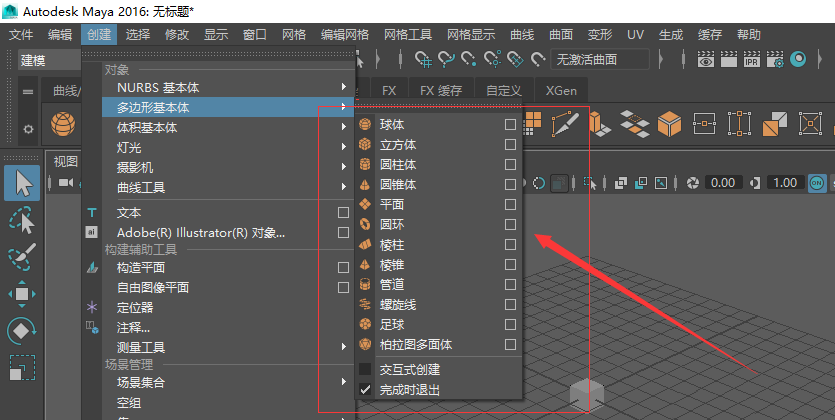The image size is (835, 420).
Task: Click the orange cube shelf icon
Action: coord(669,125)
